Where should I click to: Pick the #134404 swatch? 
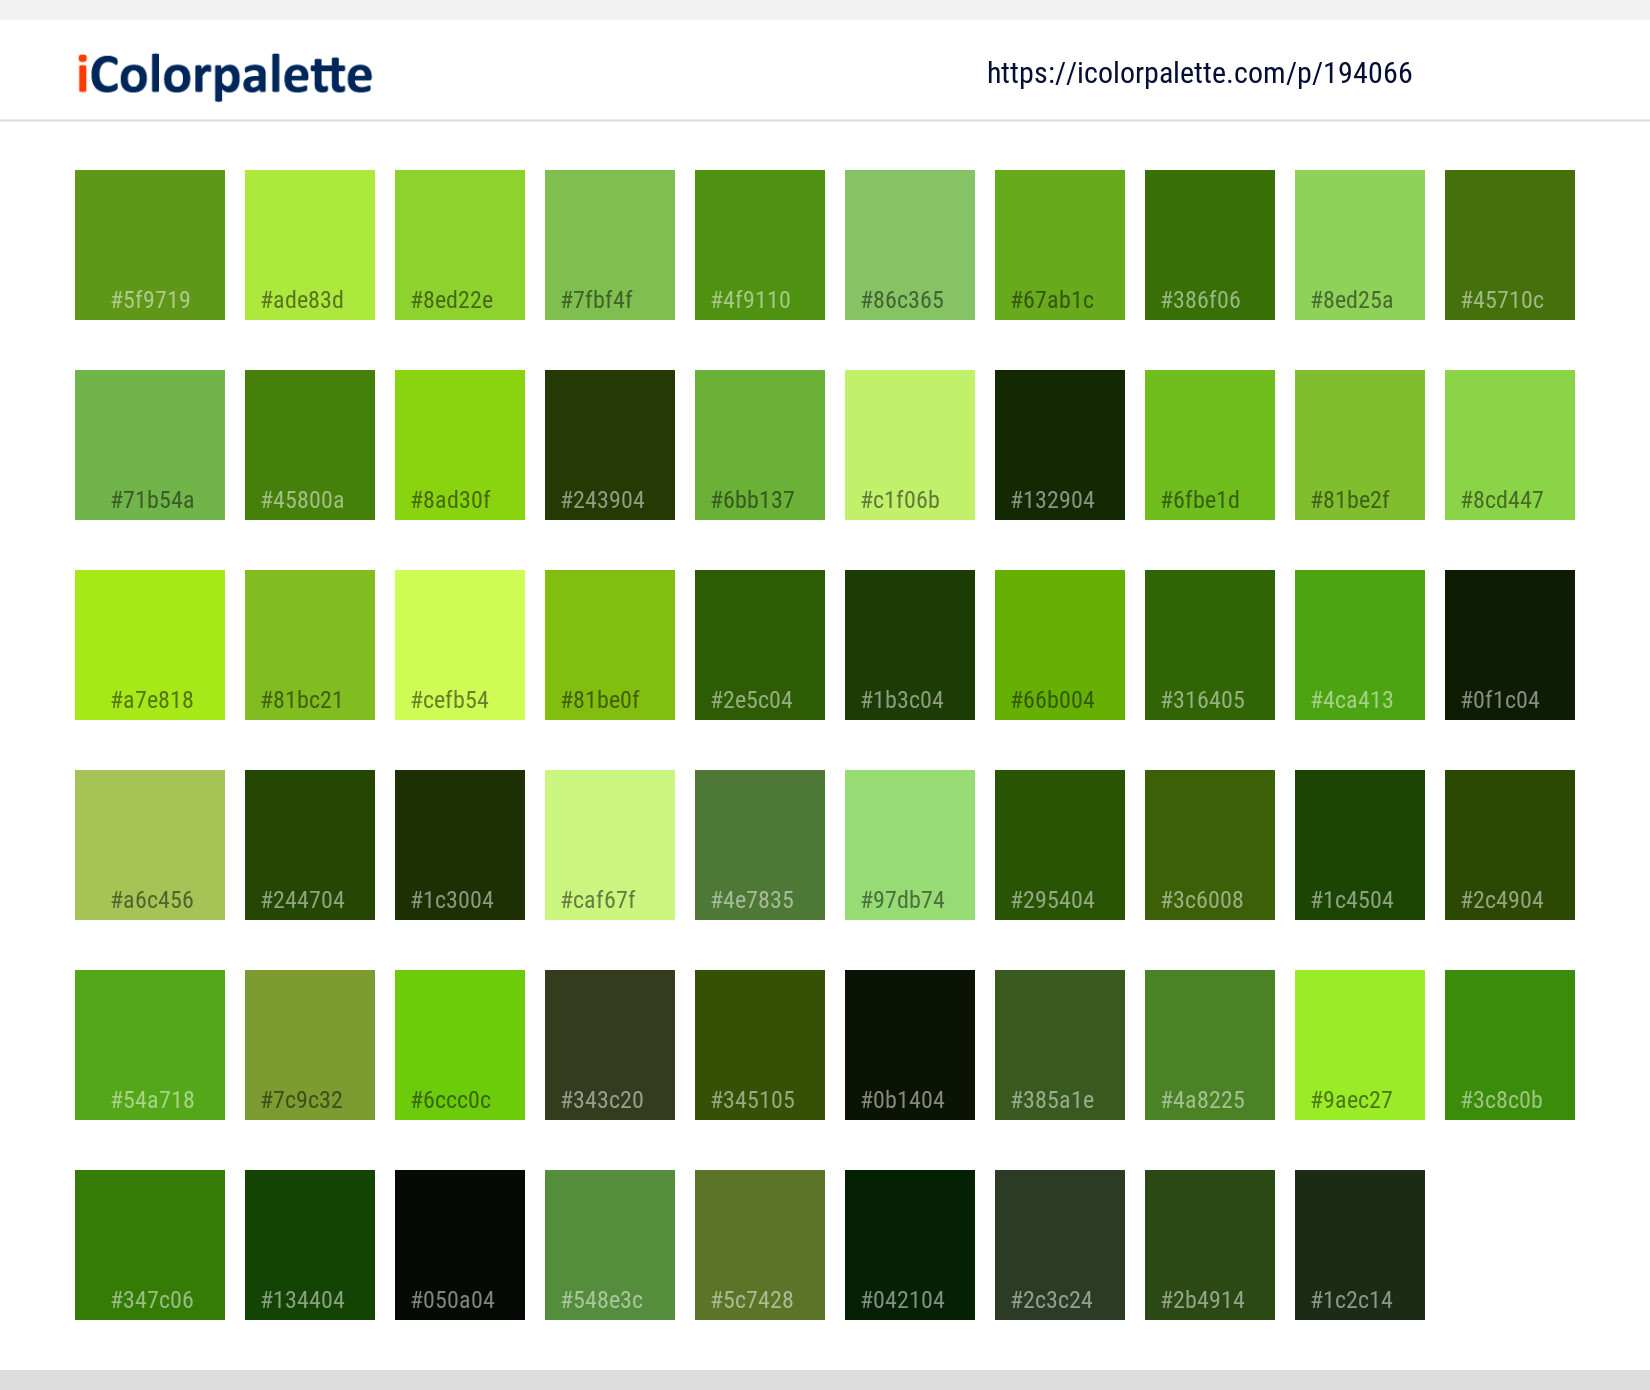click(x=310, y=1245)
